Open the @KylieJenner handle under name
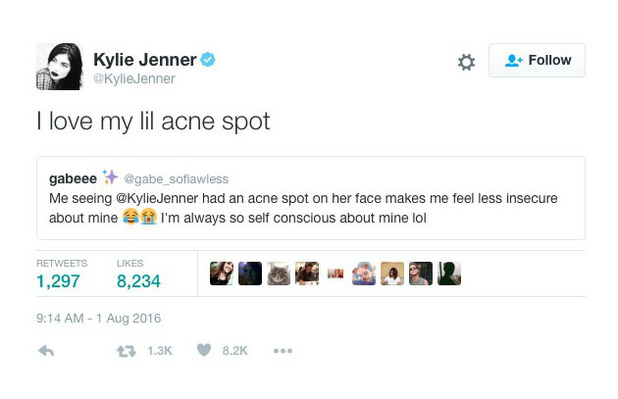This screenshot has width=618, height=399. 134,78
